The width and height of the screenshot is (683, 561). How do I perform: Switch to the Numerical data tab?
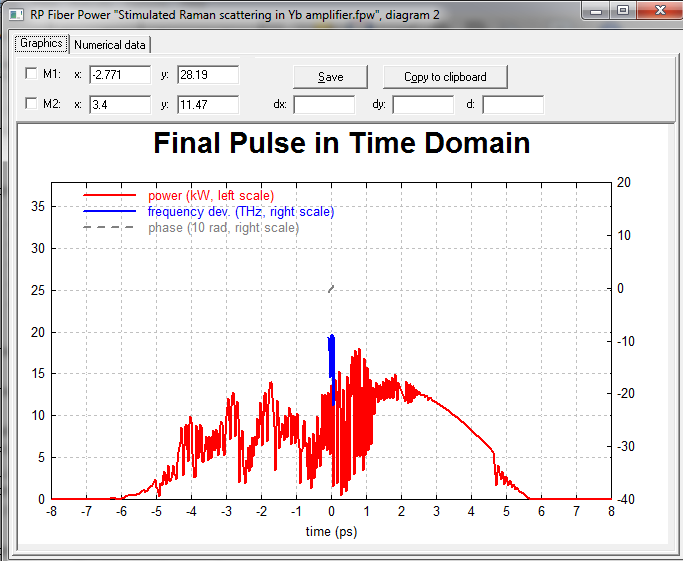(110, 45)
